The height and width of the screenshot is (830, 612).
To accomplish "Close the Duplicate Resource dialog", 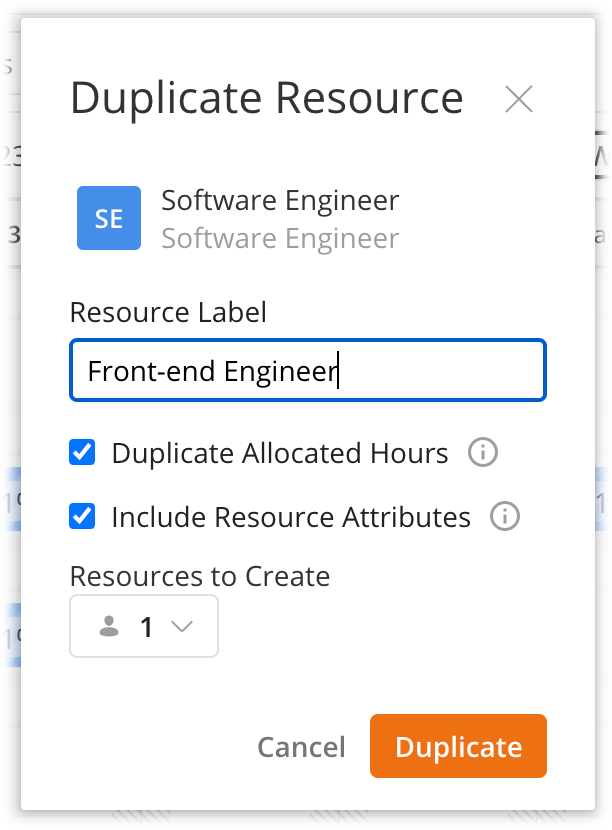I will [x=519, y=99].
